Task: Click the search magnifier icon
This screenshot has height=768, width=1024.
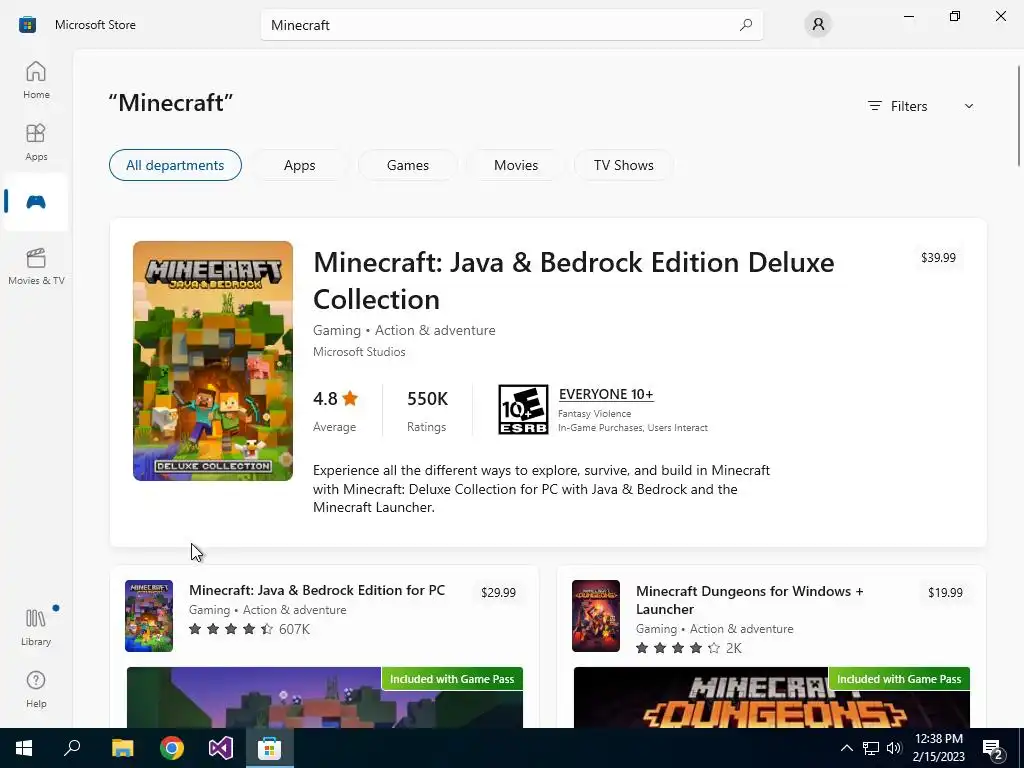Action: (x=746, y=25)
